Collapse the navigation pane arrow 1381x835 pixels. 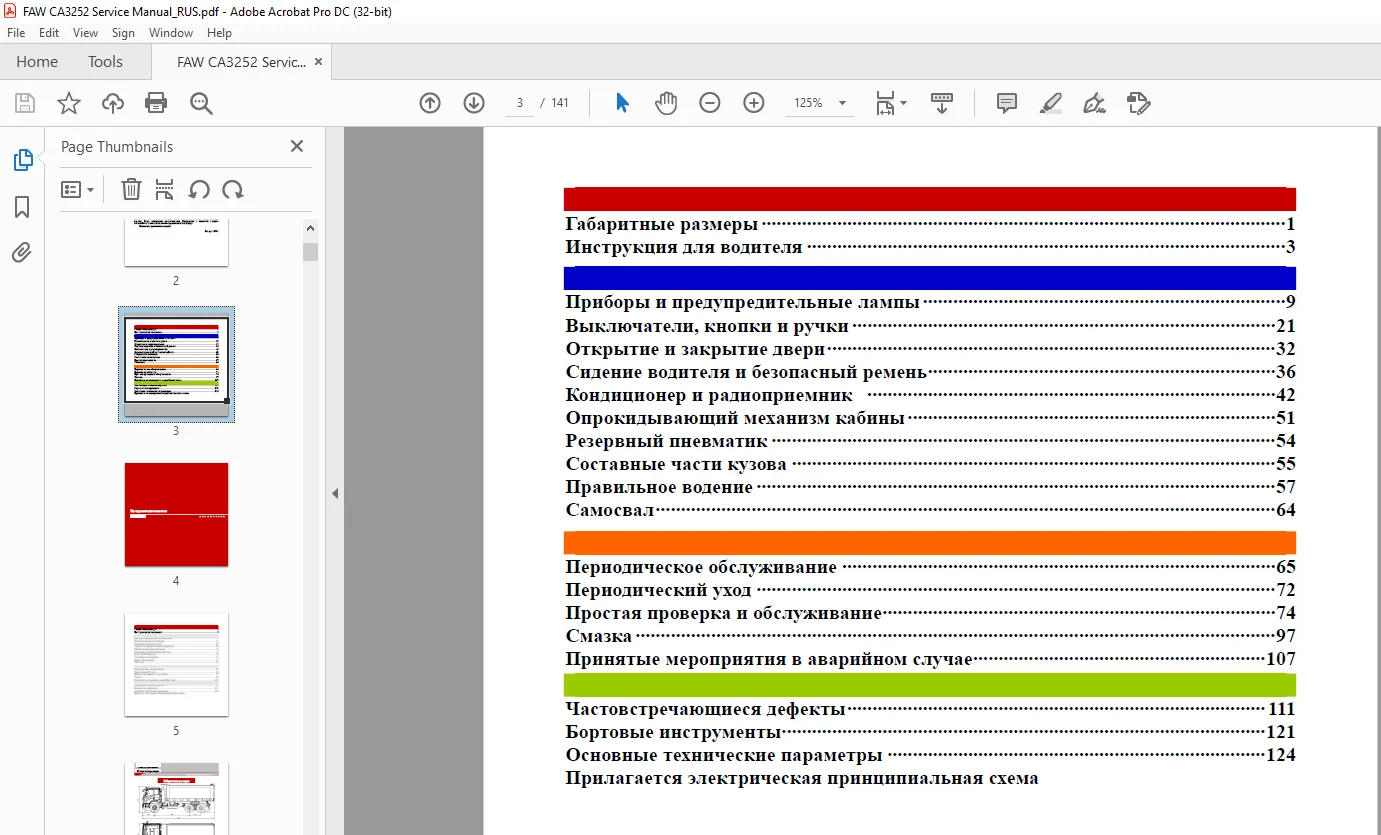(335, 493)
